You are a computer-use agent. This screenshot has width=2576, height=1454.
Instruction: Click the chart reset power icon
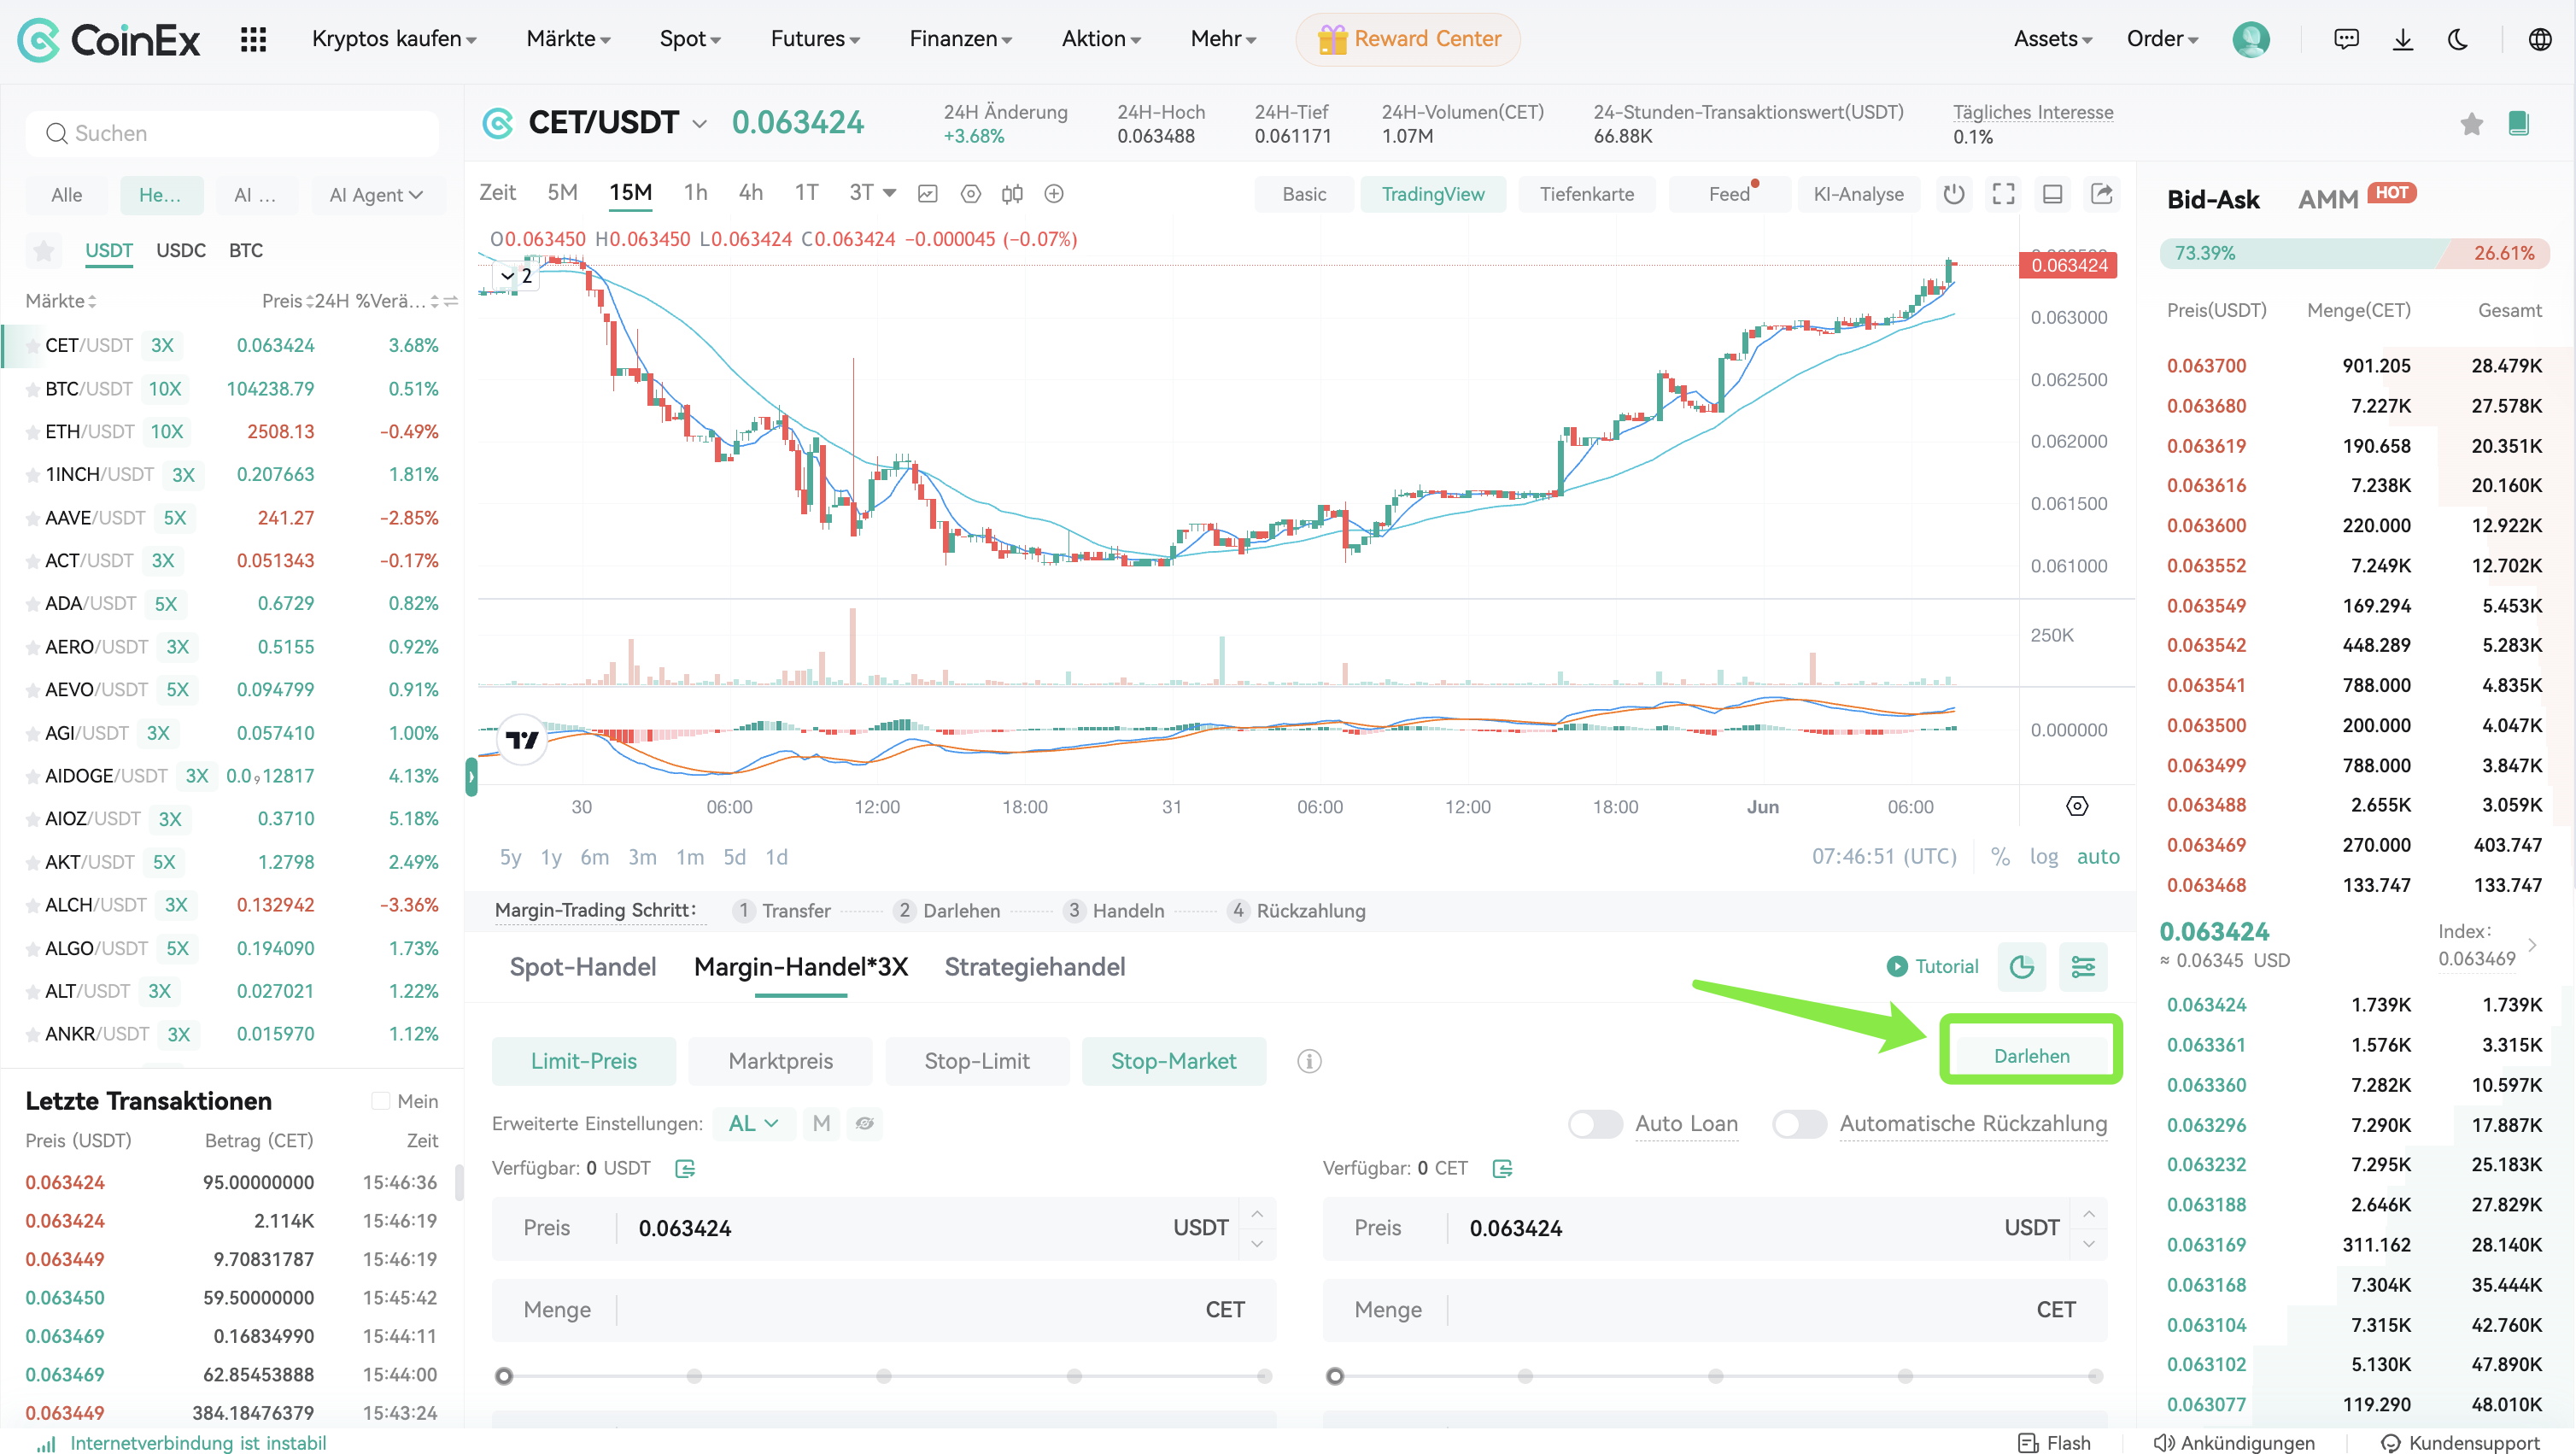(x=1953, y=194)
